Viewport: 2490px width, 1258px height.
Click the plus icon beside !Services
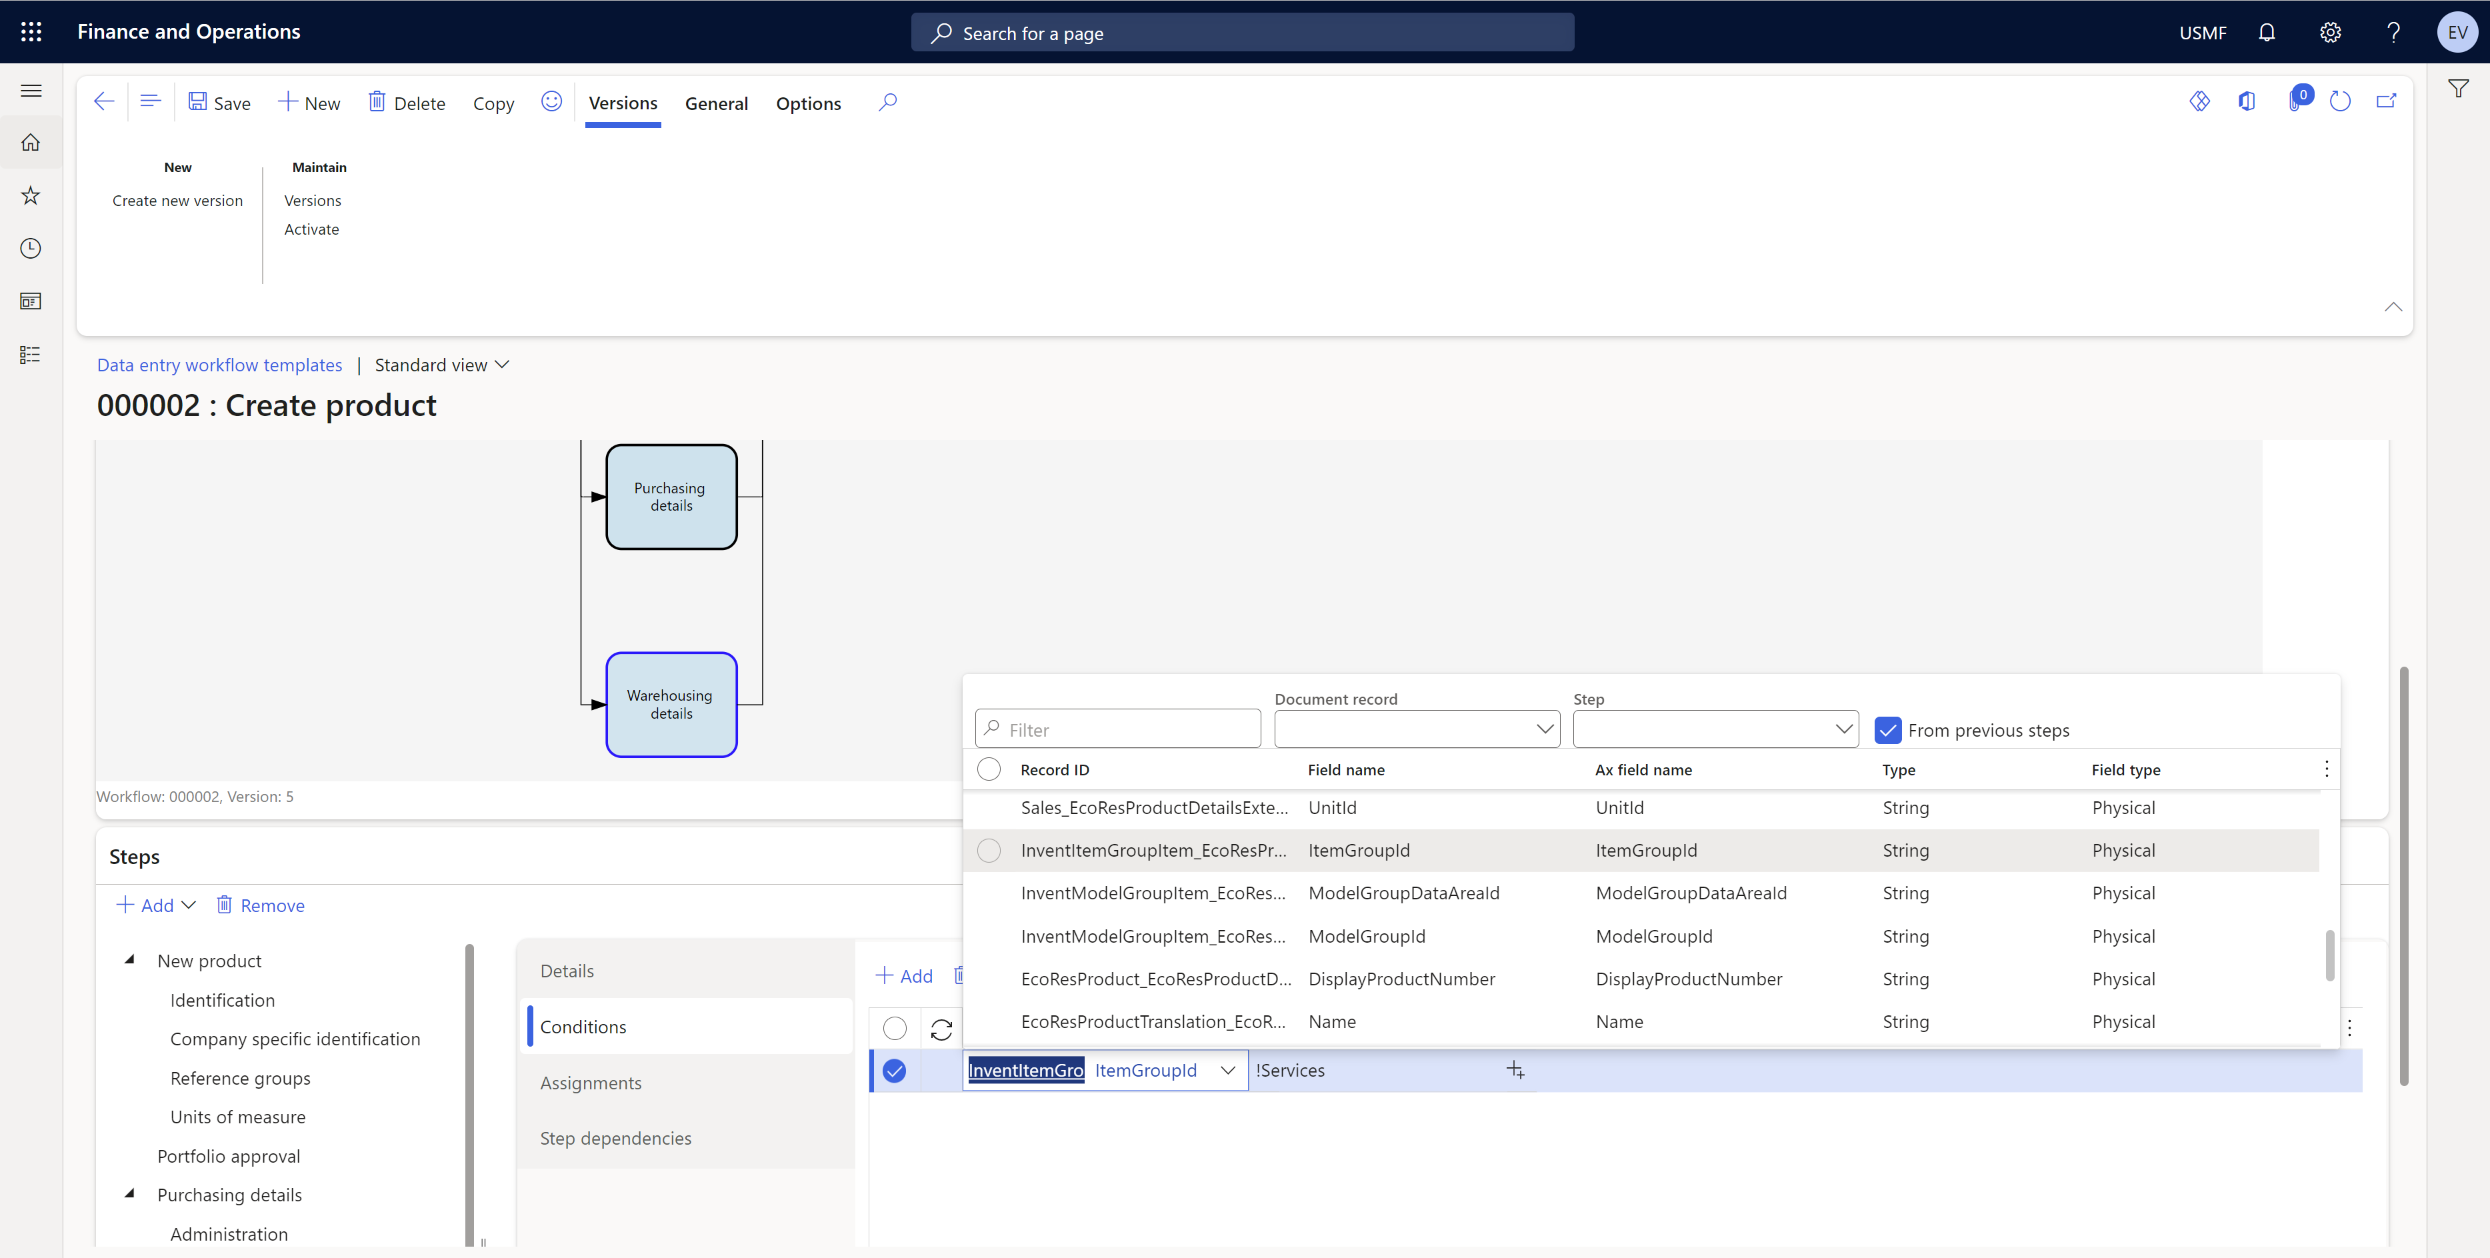click(x=1516, y=1070)
